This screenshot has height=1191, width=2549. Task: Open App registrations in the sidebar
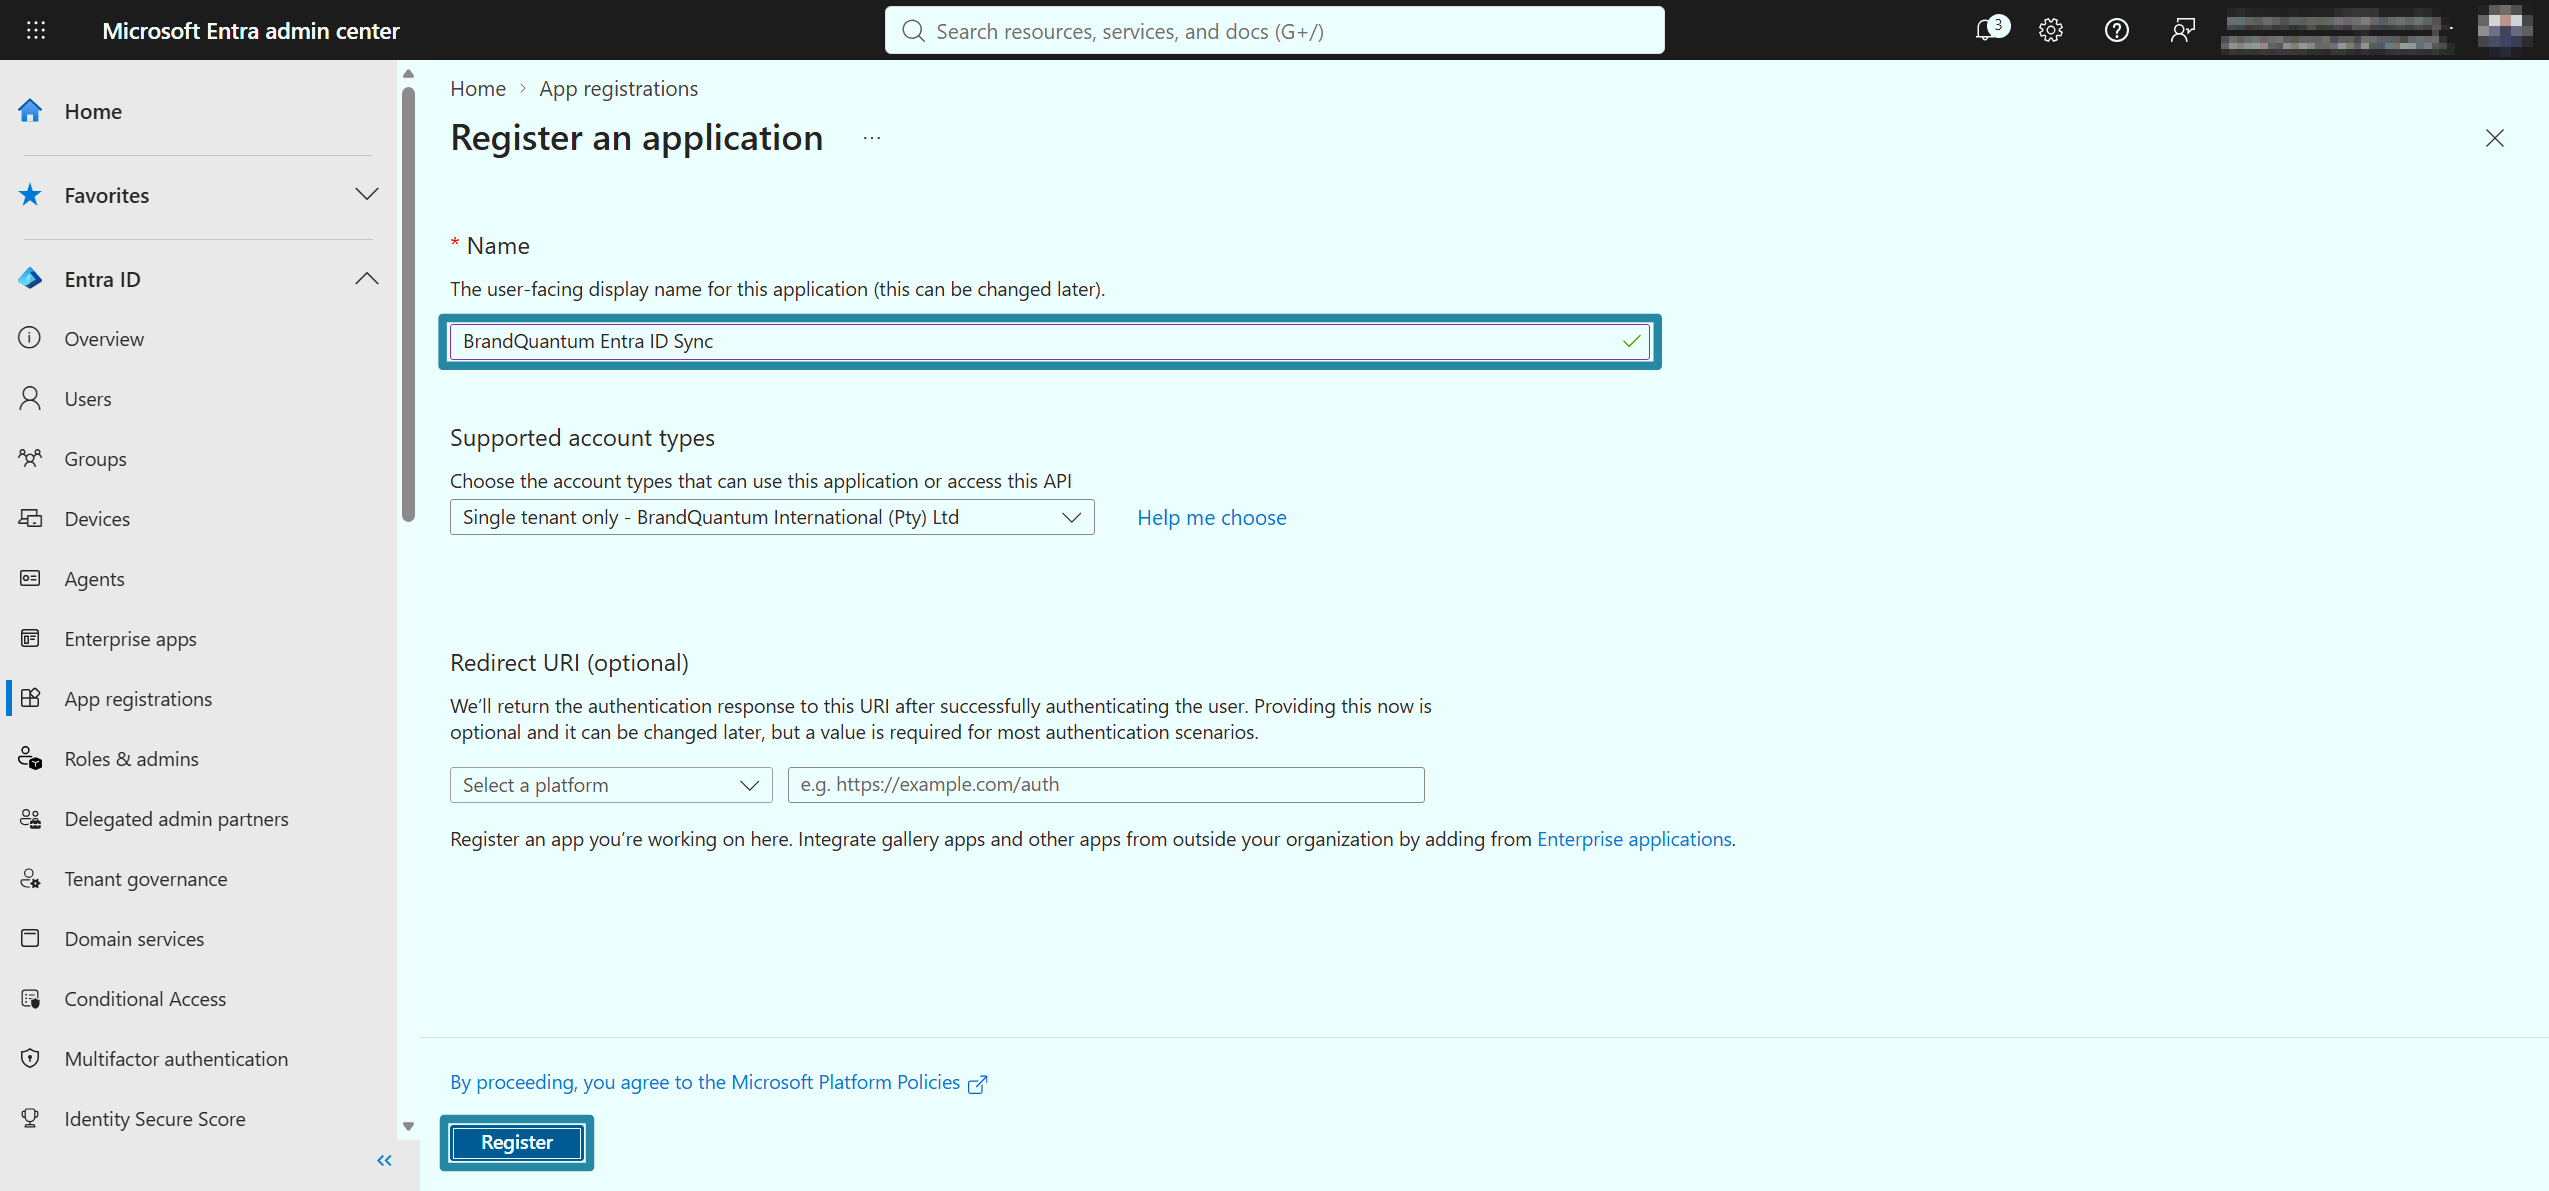click(x=138, y=698)
